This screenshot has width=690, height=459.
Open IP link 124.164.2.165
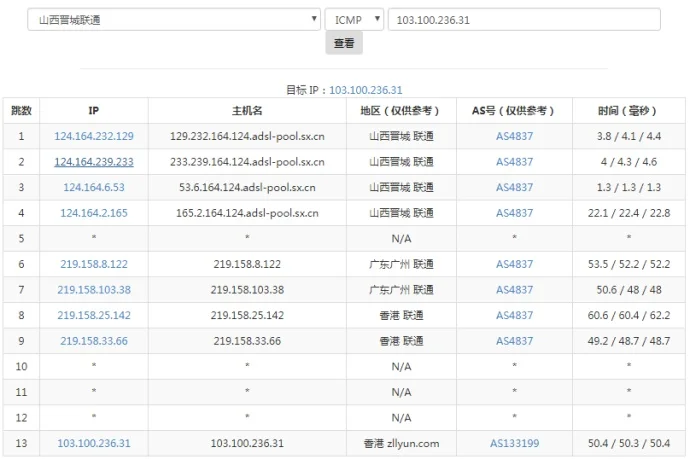pyautogui.click(x=94, y=213)
